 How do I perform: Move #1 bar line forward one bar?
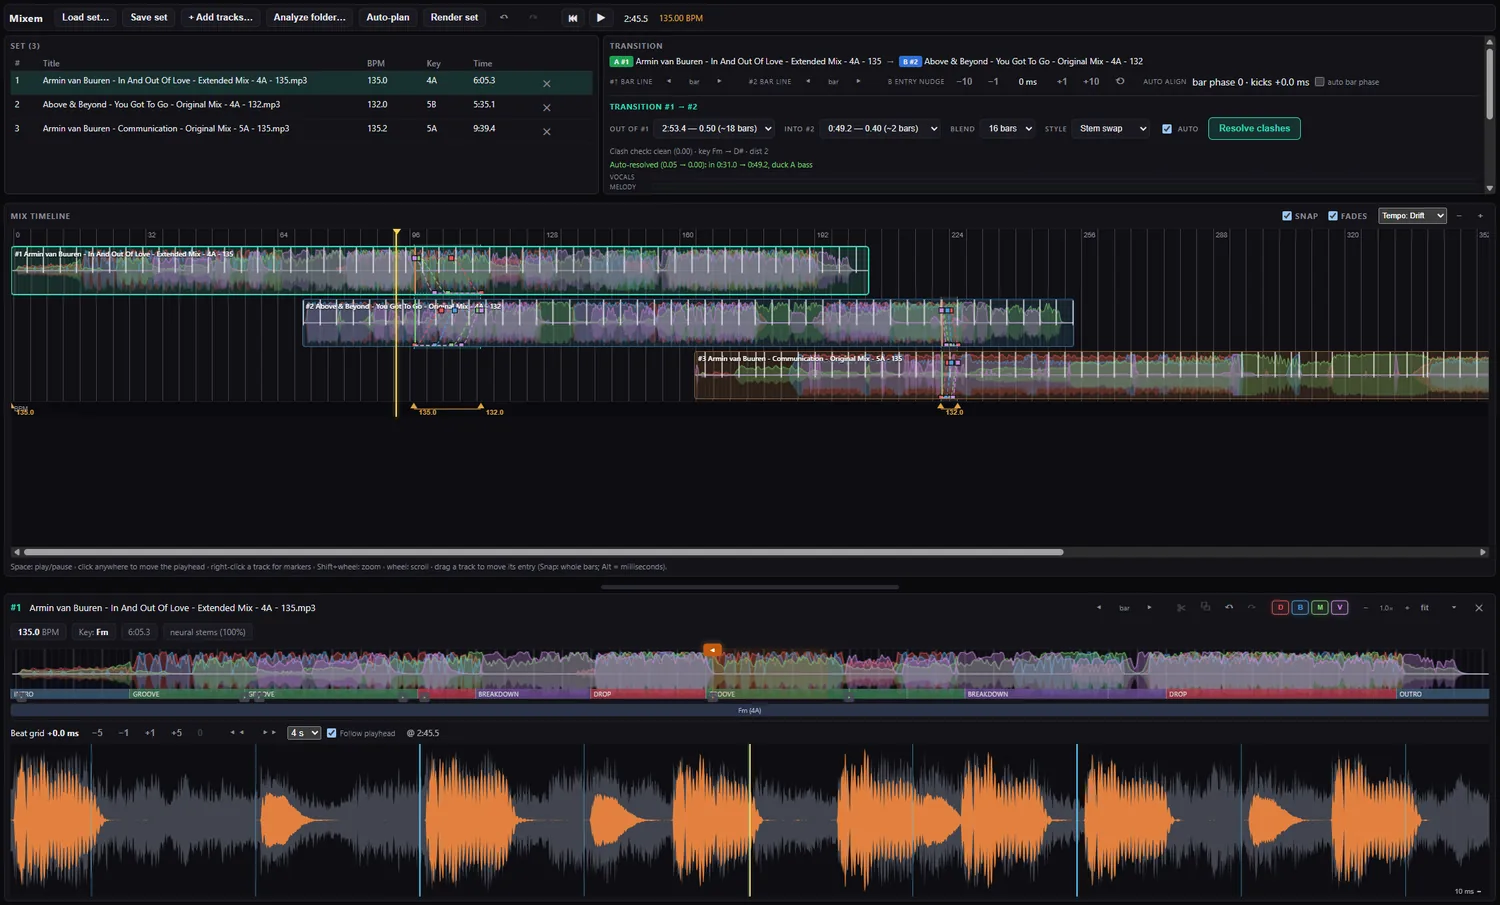point(719,82)
